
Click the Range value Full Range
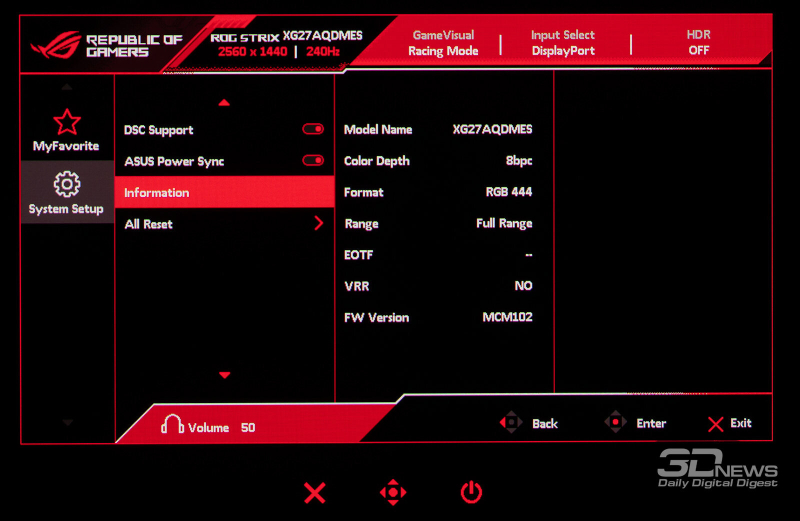504,224
